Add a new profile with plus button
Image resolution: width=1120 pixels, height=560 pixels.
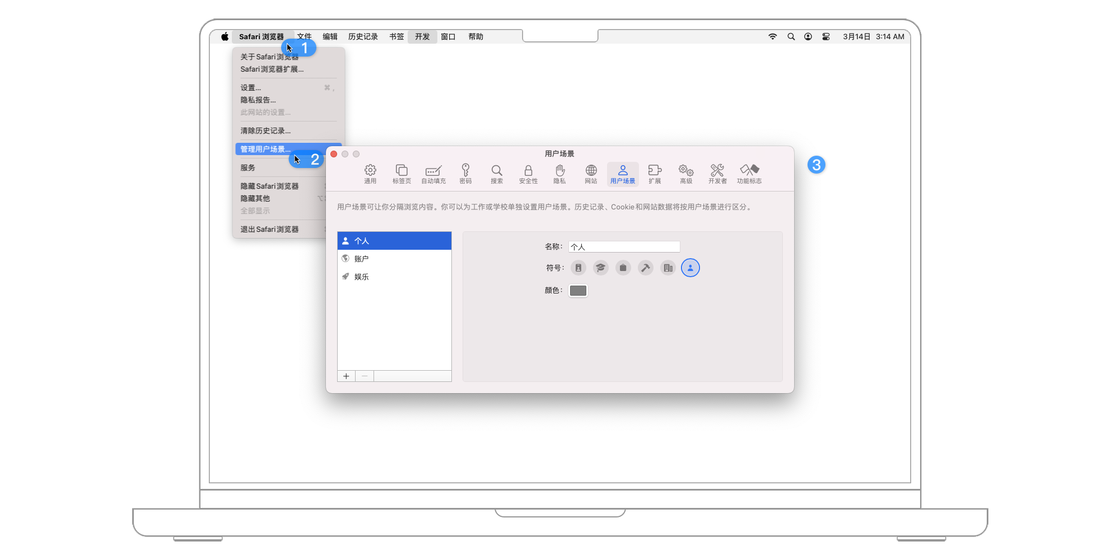pos(346,376)
